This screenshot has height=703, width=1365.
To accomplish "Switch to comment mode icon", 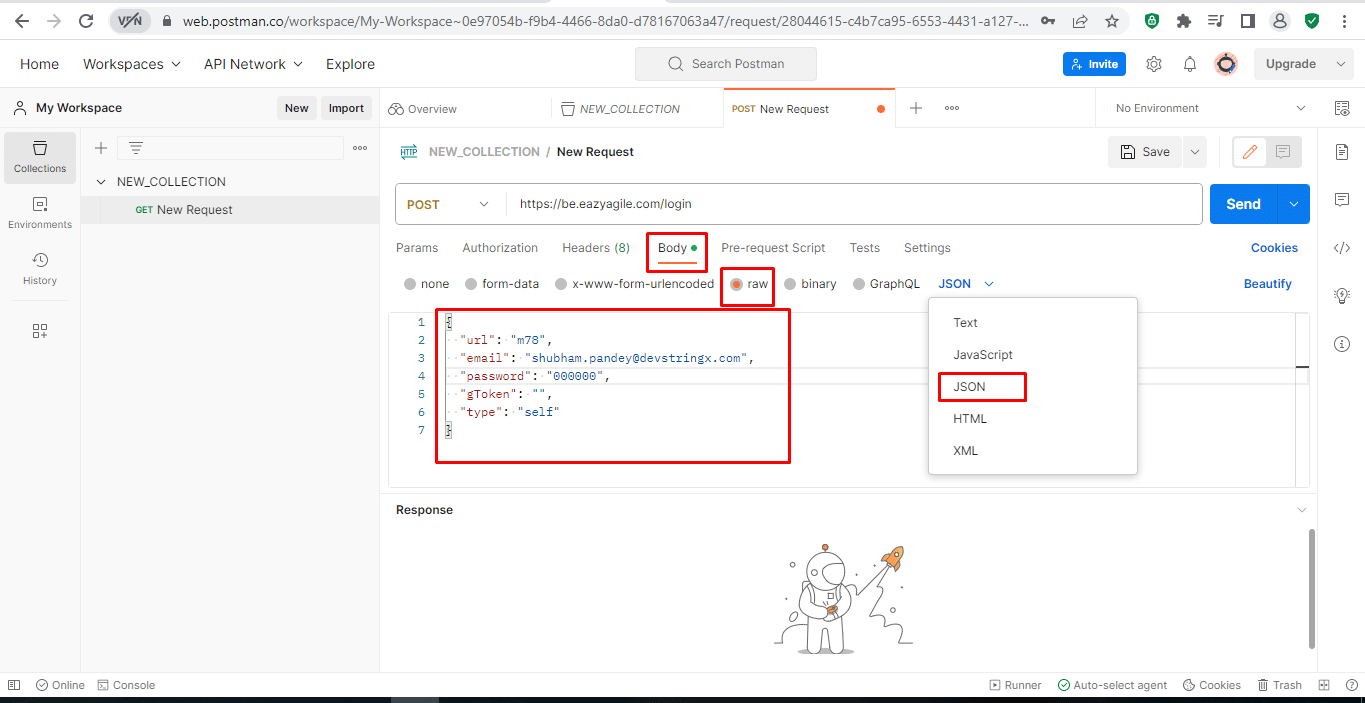I will coord(1283,152).
